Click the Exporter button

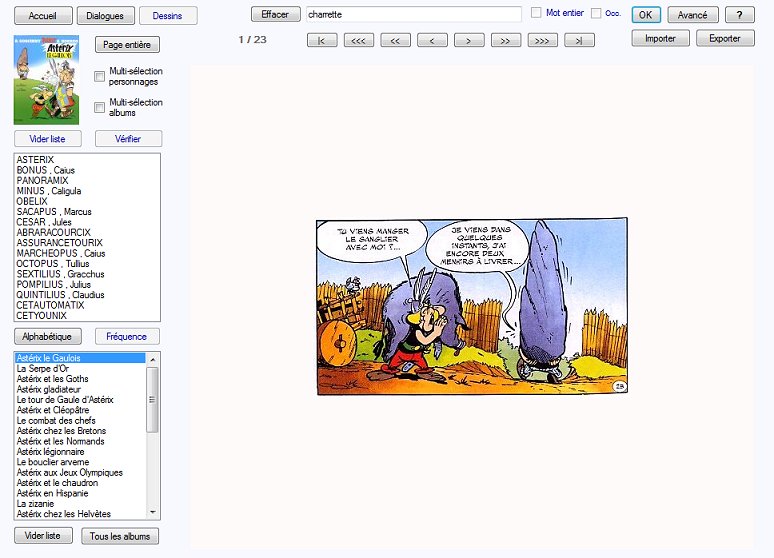coord(725,38)
